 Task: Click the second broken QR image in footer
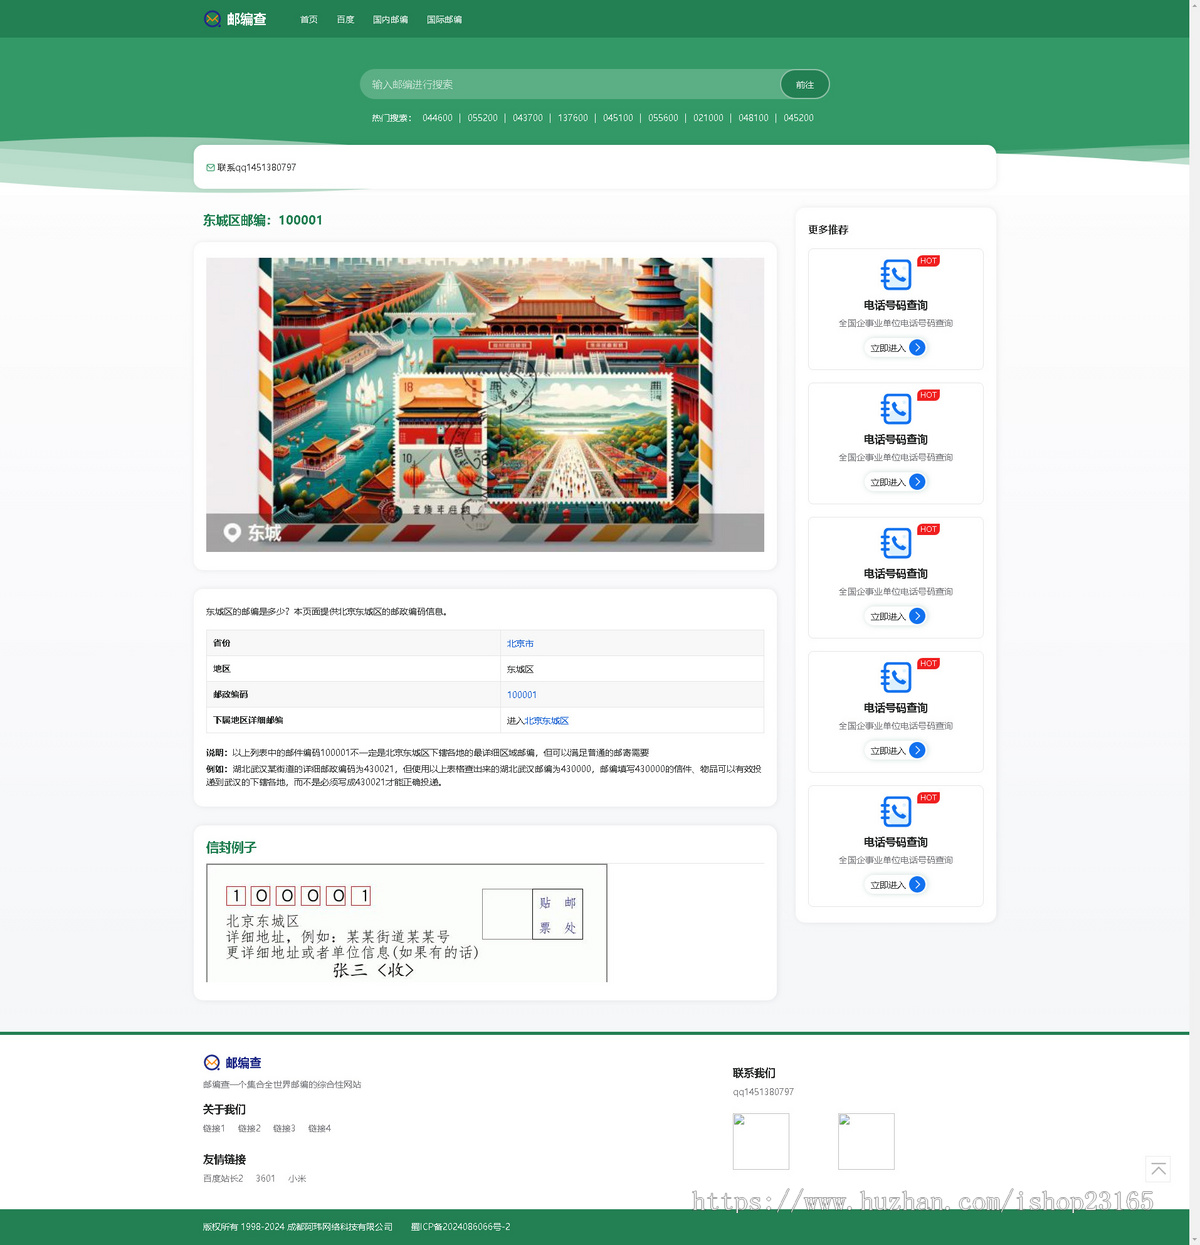click(x=866, y=1141)
